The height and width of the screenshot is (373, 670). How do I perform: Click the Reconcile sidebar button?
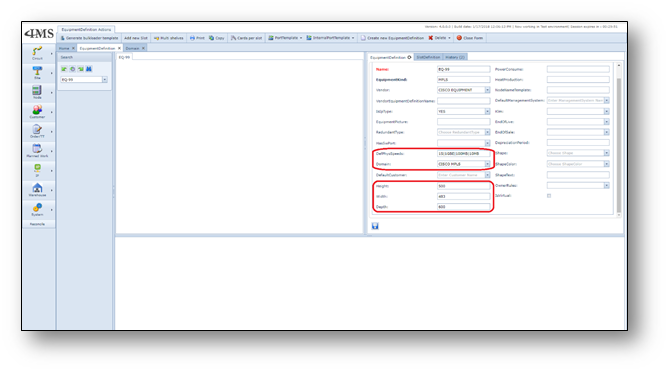click(37, 224)
